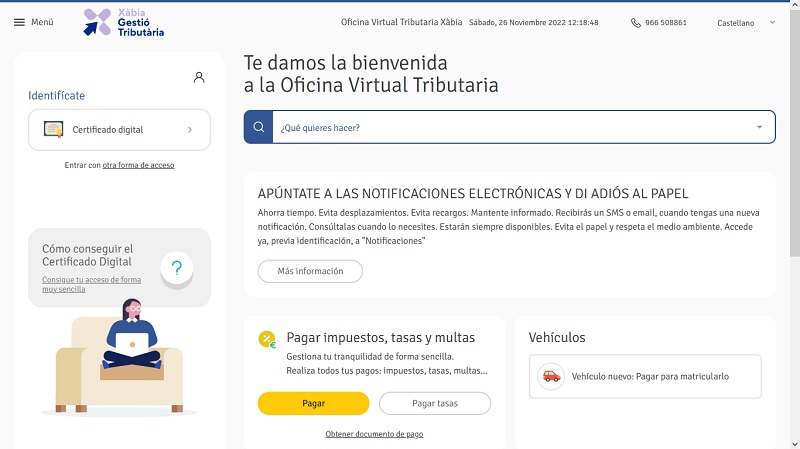The image size is (800, 449).
Task: Click the 'Vehículos' heading
Action: pos(557,337)
